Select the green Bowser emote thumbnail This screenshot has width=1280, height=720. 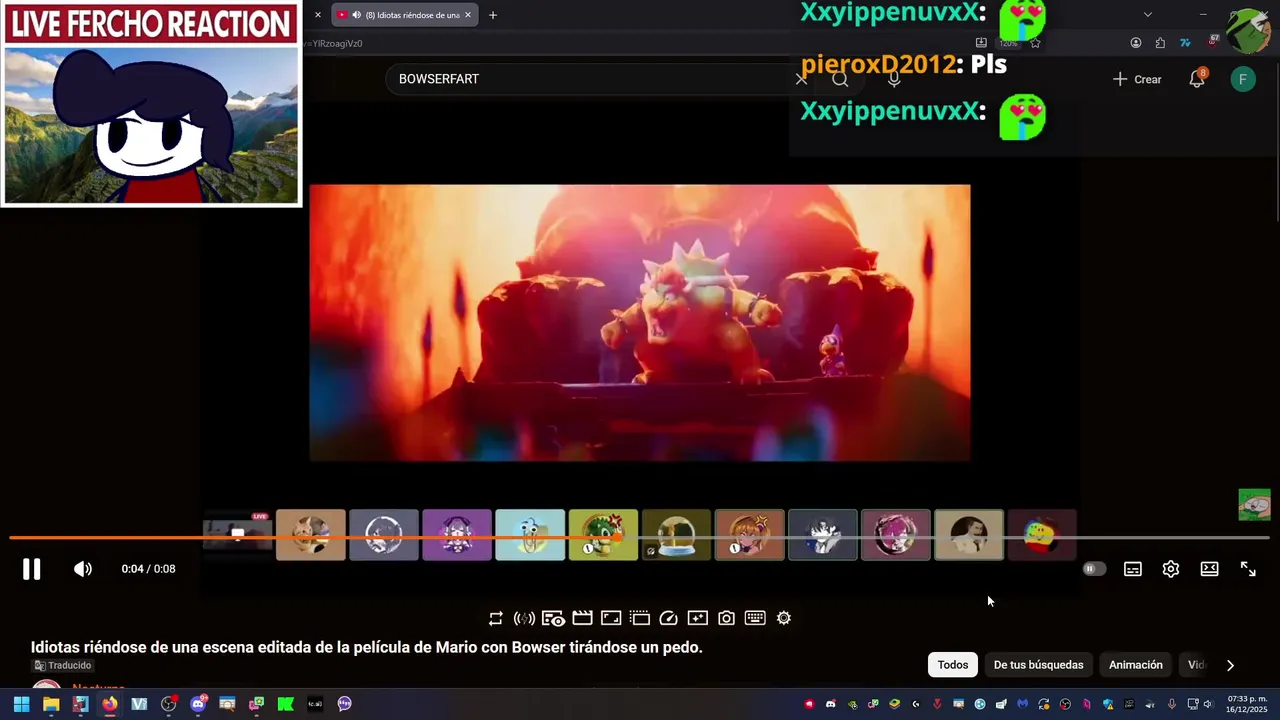pos(603,534)
